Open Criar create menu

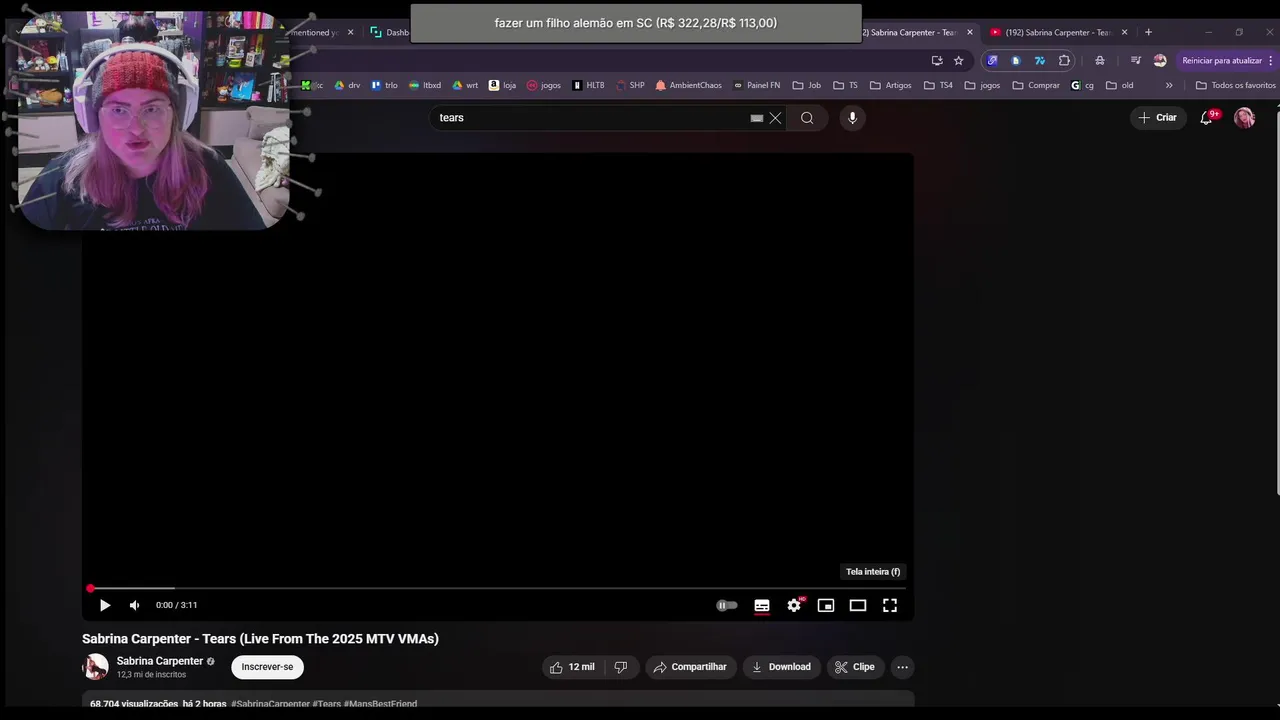coord(1157,118)
